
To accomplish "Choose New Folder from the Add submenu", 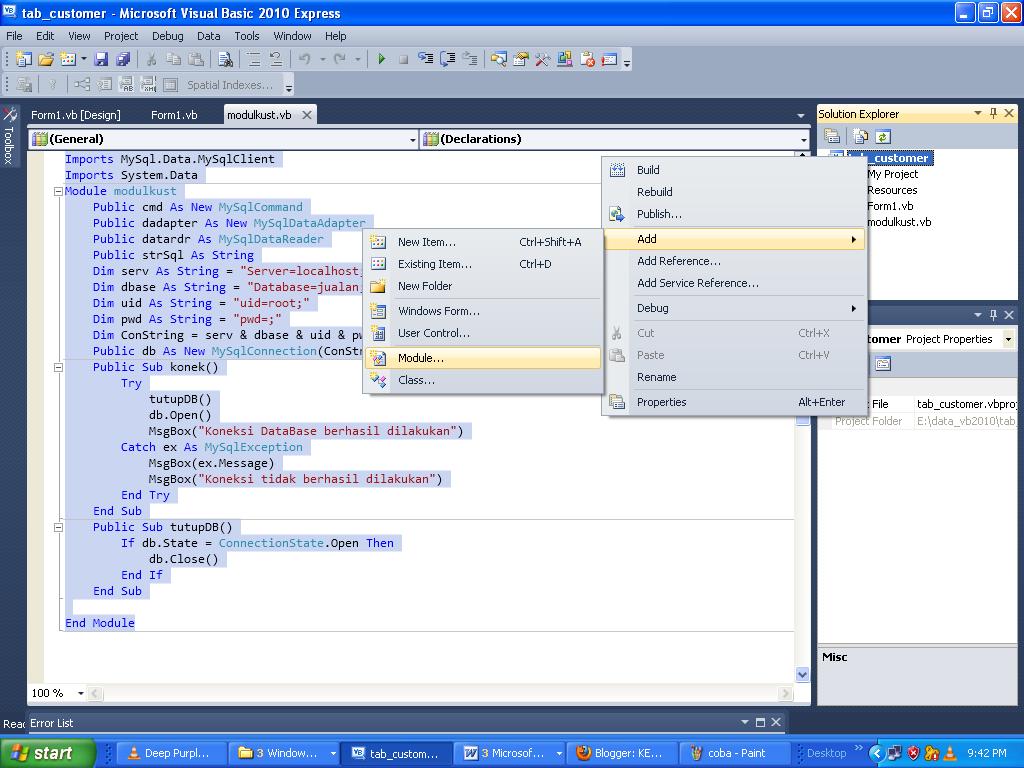I will [x=483, y=286].
